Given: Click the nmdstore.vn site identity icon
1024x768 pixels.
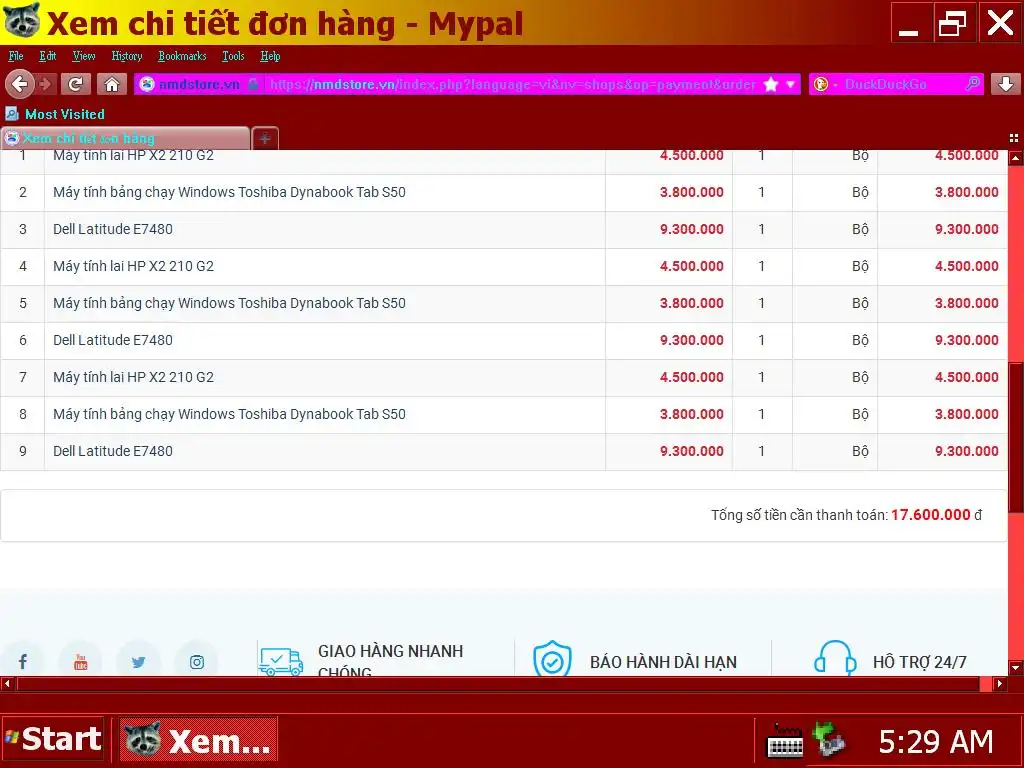Looking at the screenshot, I should (148, 84).
